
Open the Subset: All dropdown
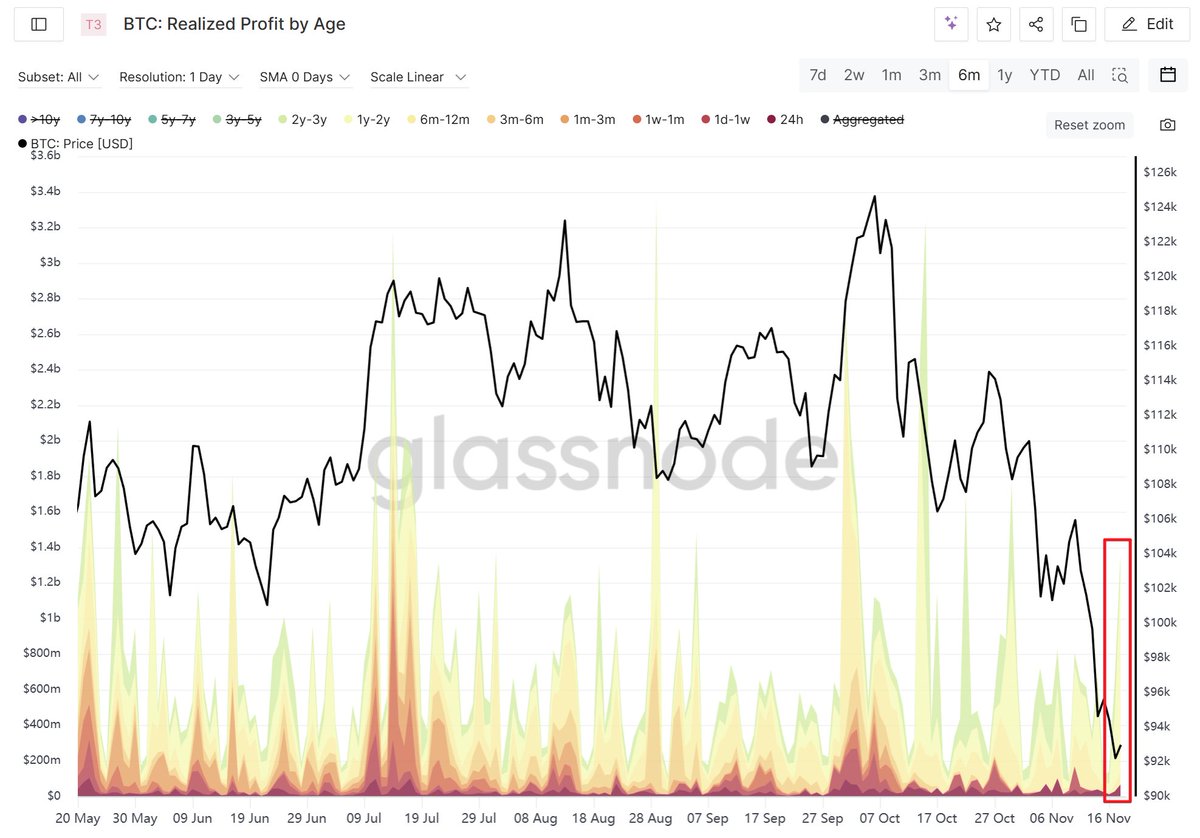coord(59,77)
